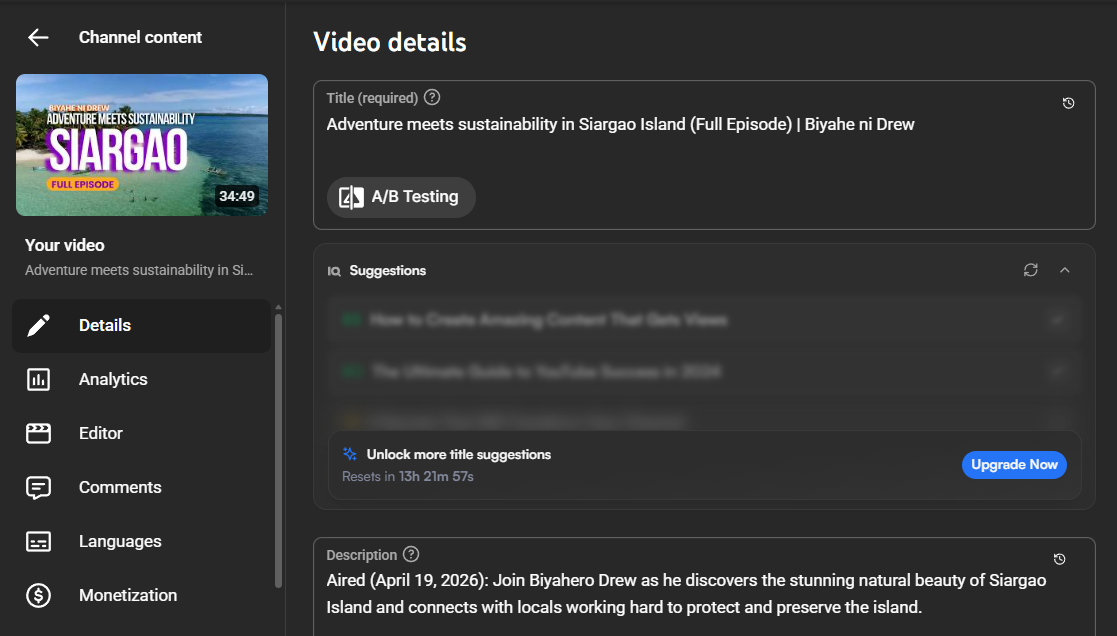This screenshot has height=636, width=1117.
Task: Click the second blurred title suggestion
Action: (x=704, y=371)
